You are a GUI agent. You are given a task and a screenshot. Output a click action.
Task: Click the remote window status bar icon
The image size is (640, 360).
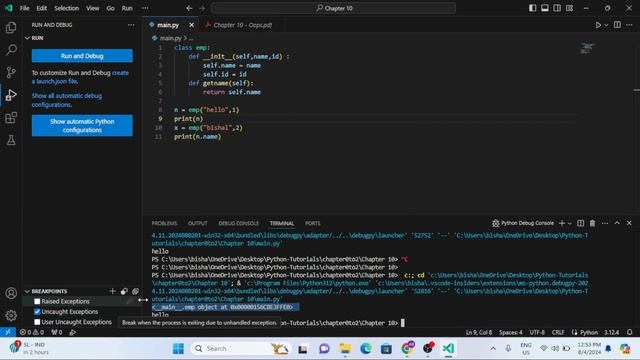coord(8,332)
